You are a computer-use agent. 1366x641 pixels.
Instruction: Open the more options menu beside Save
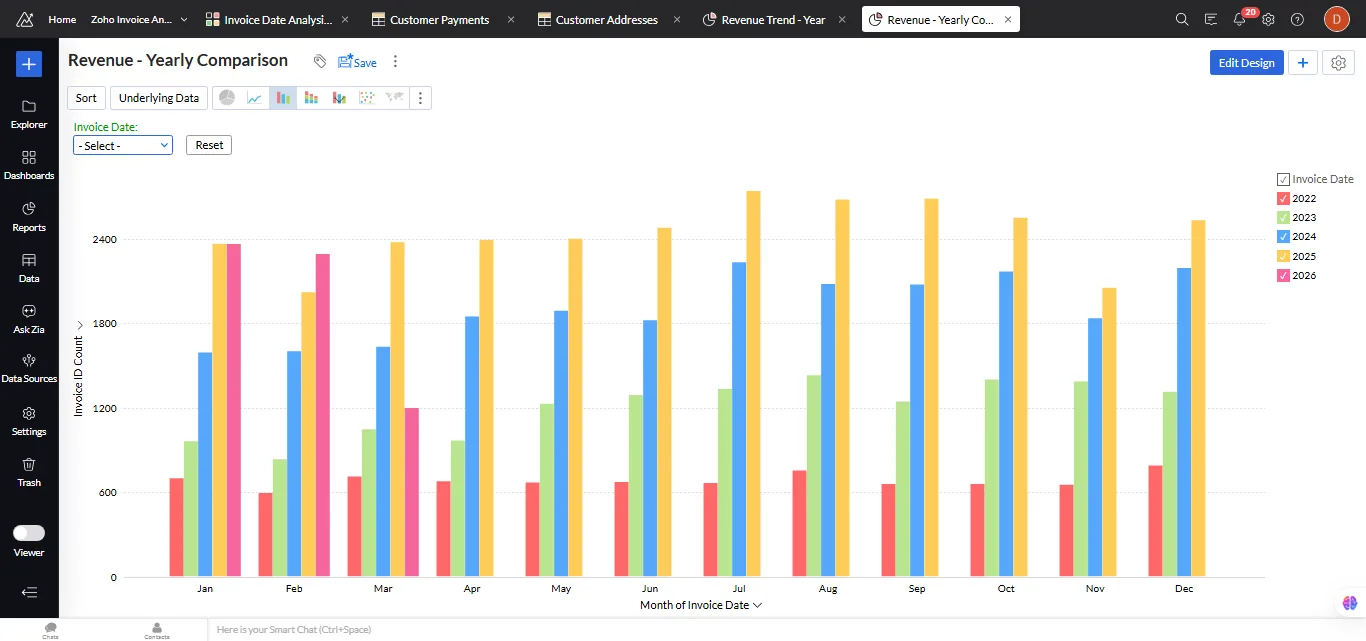pyautogui.click(x=395, y=62)
